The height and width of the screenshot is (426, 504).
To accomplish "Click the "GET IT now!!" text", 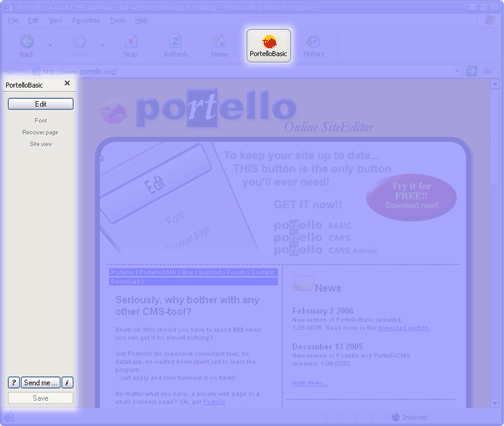I will (x=308, y=204).
